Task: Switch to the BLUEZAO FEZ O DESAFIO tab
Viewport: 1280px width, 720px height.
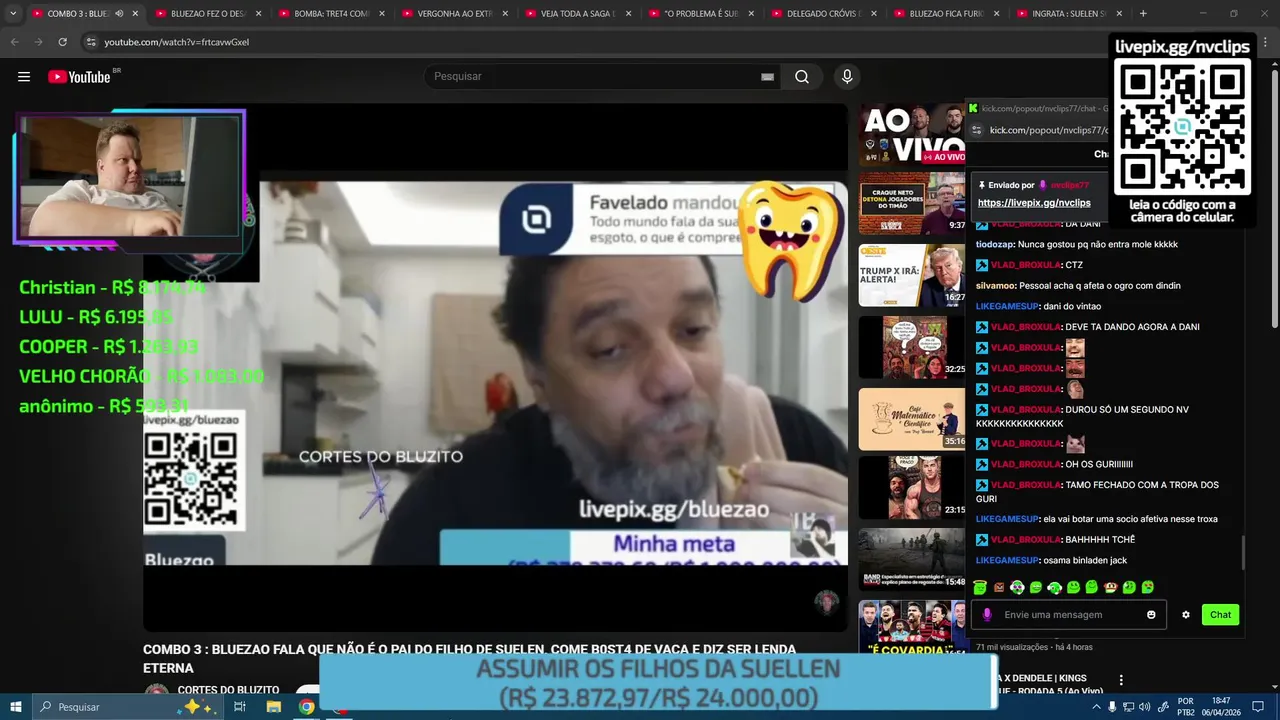Action: click(207, 14)
